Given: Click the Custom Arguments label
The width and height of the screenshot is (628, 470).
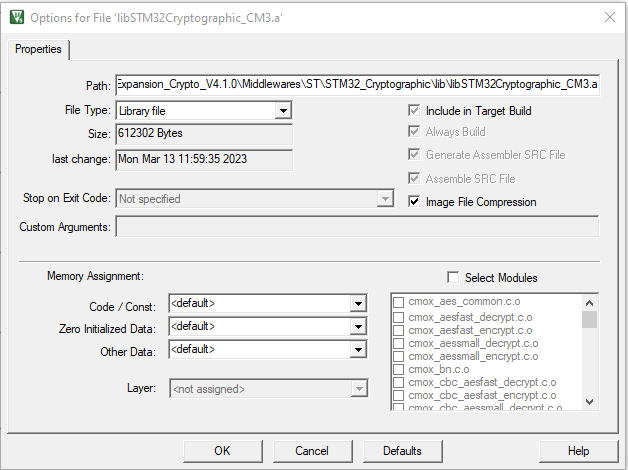Looking at the screenshot, I should pos(65,227).
